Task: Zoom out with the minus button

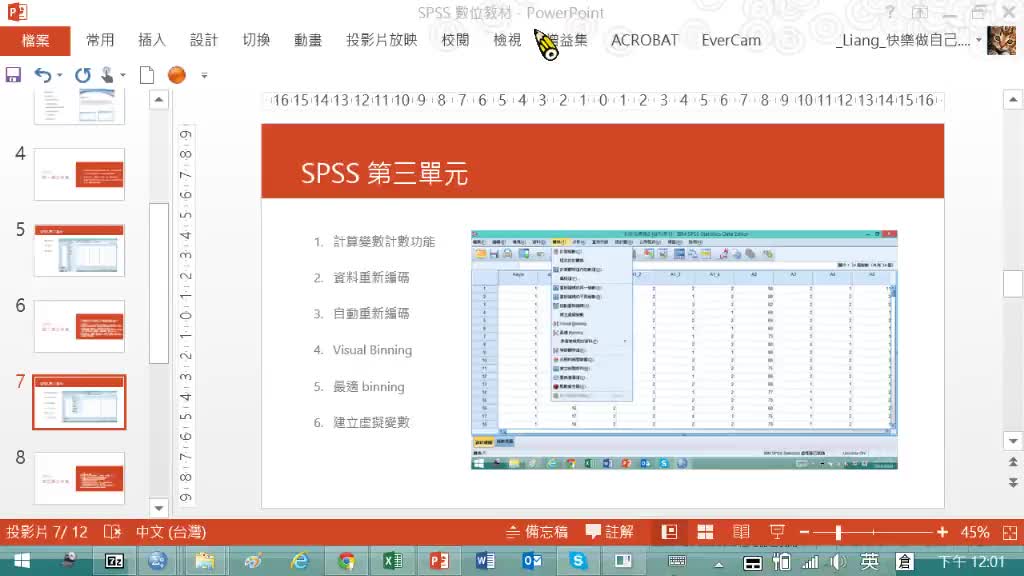Action: (805, 532)
